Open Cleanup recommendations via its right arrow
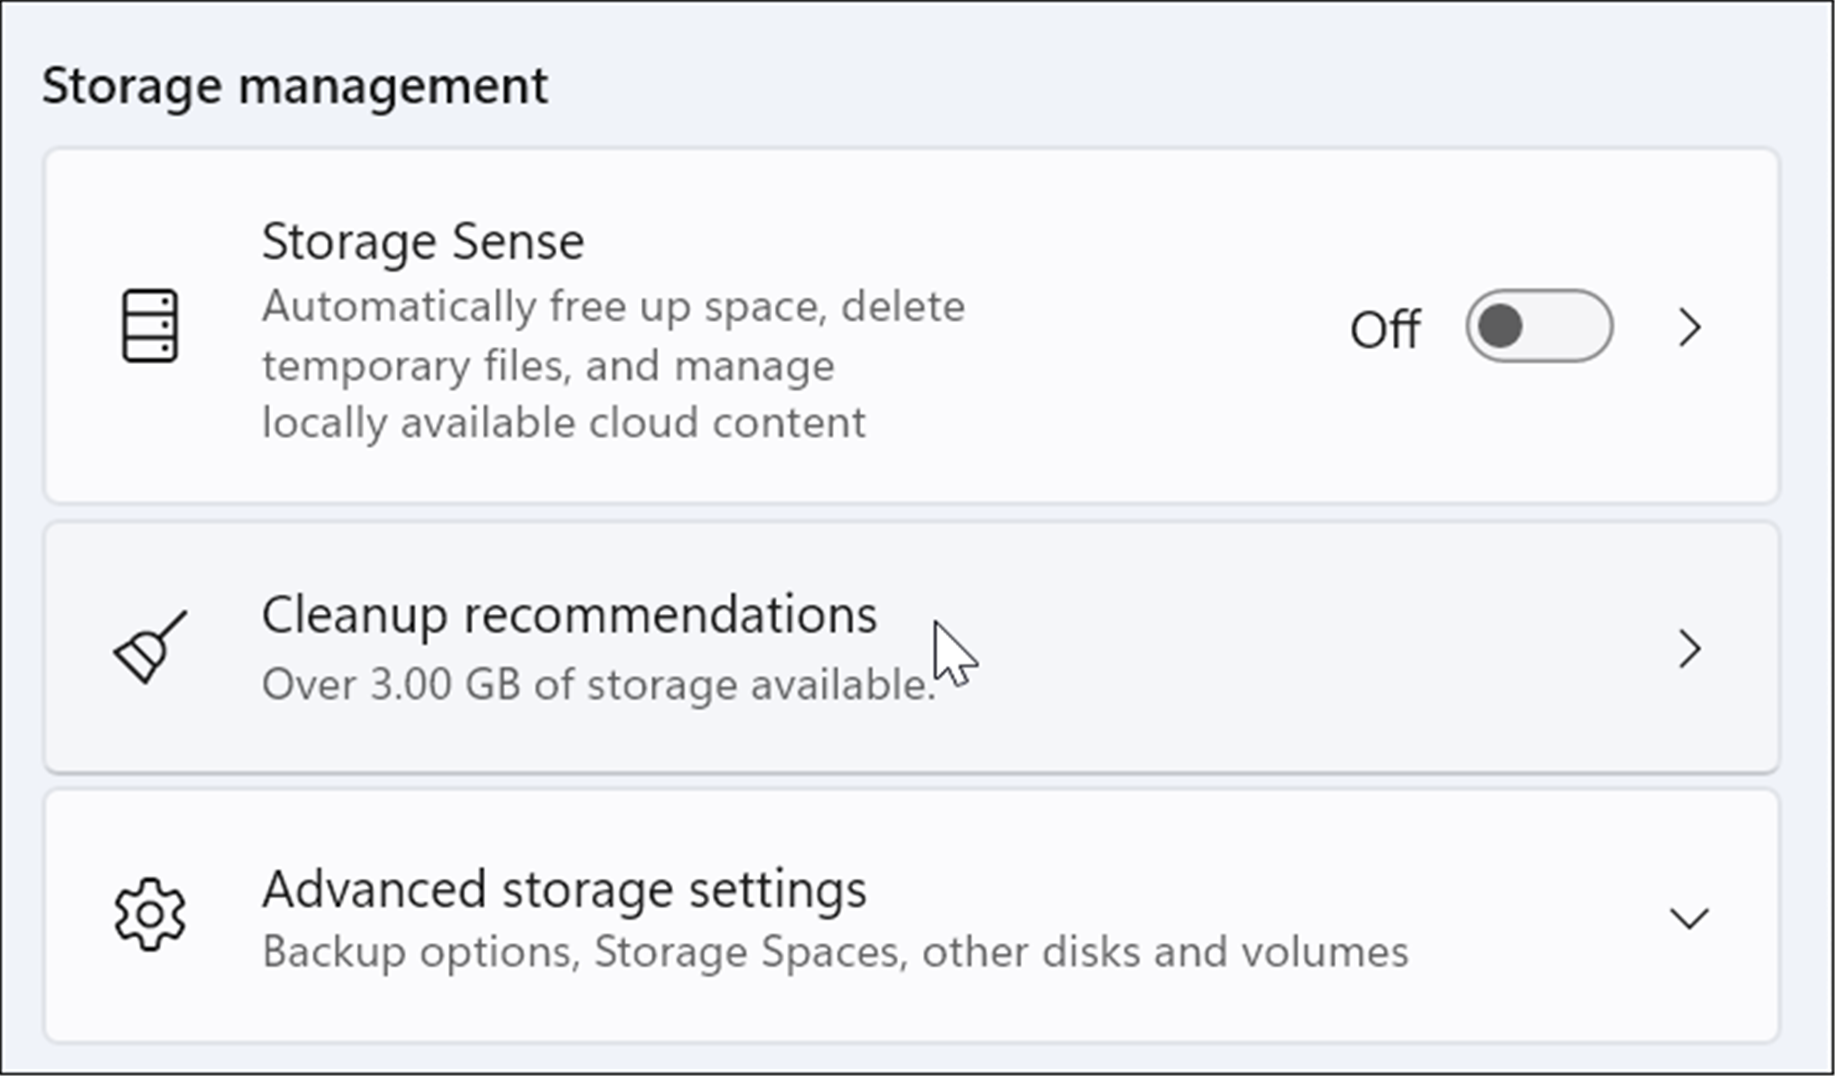 (x=1690, y=649)
